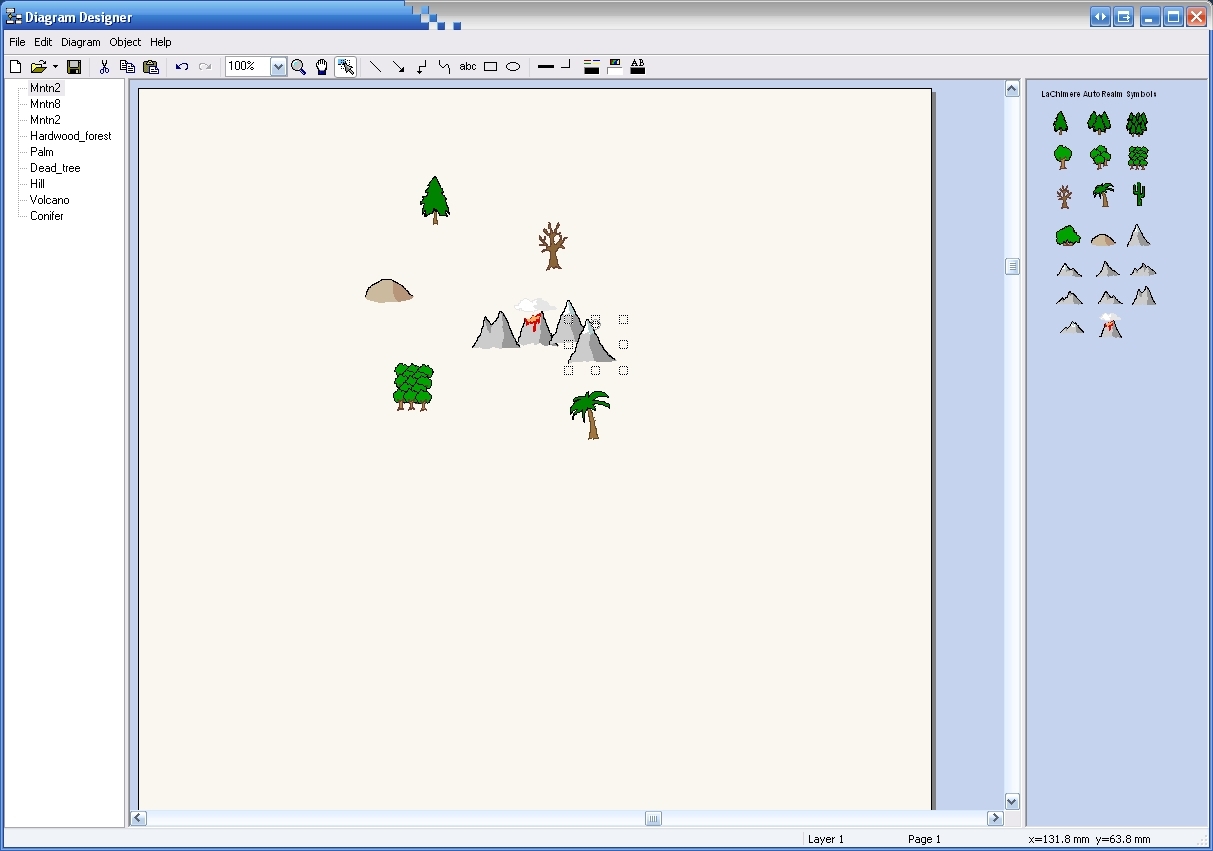This screenshot has width=1213, height=851.
Task: Select Volcano in the object list
Action: pos(49,200)
